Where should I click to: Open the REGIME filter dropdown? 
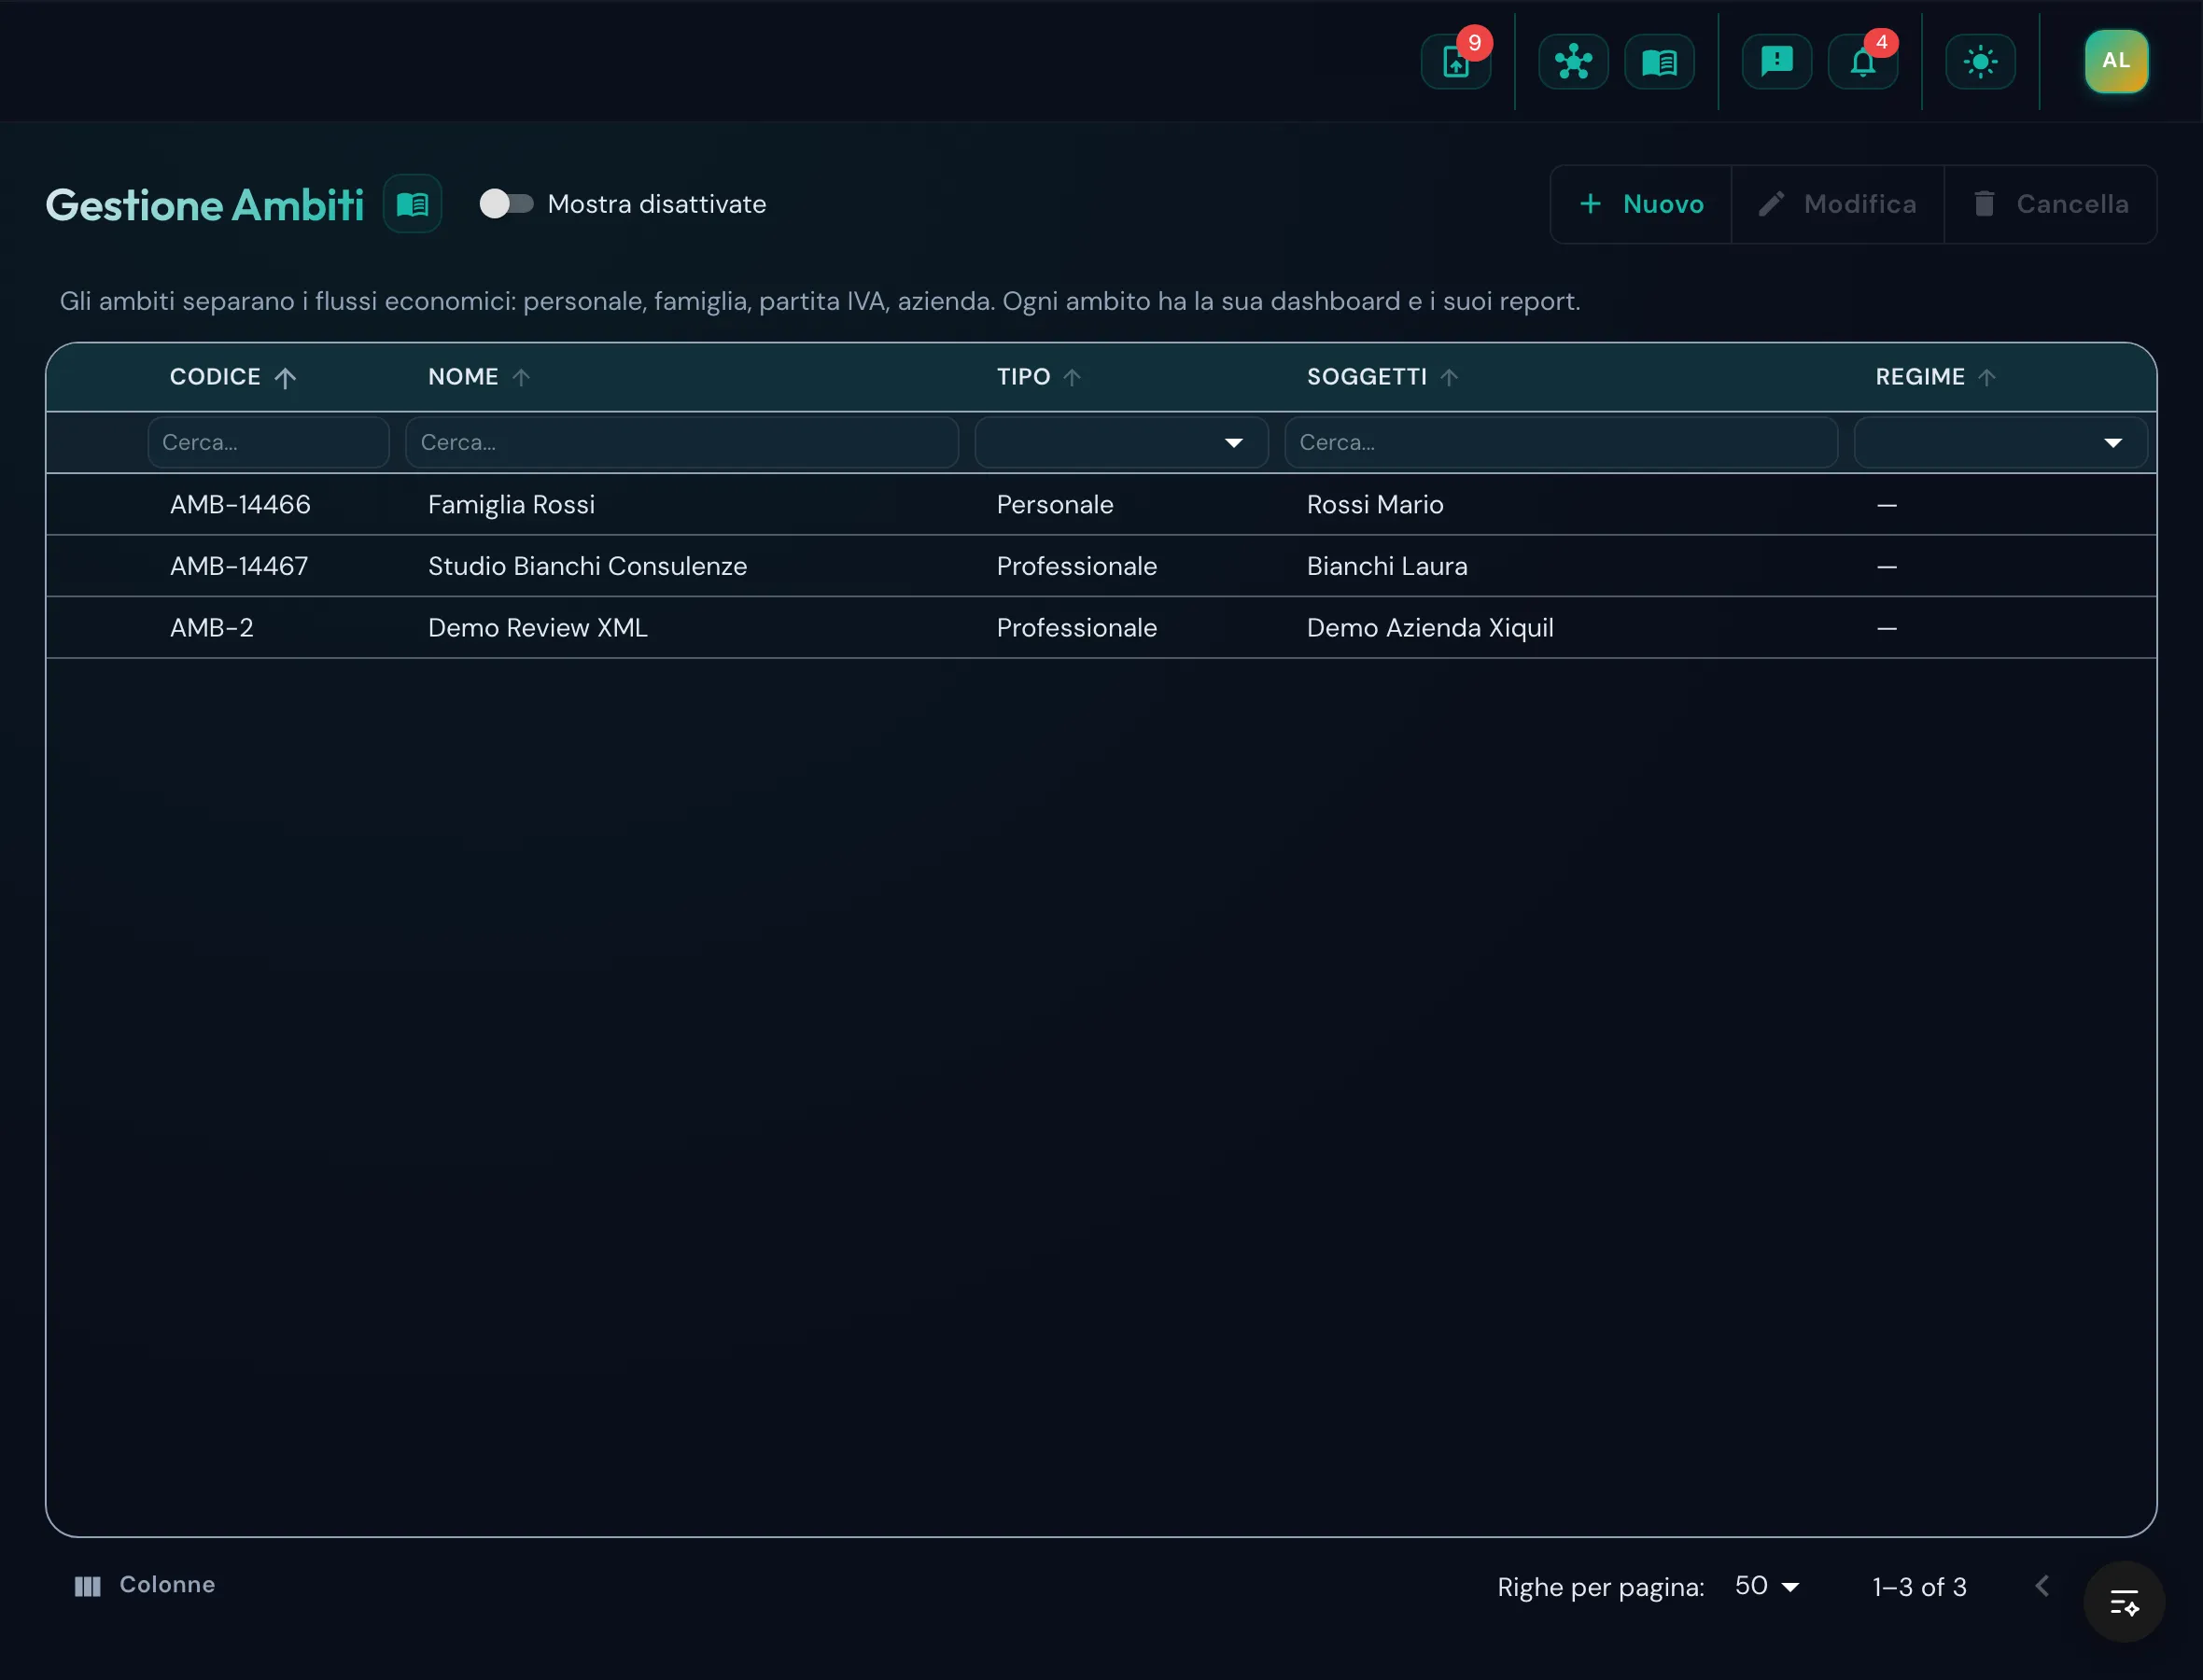(2000, 442)
